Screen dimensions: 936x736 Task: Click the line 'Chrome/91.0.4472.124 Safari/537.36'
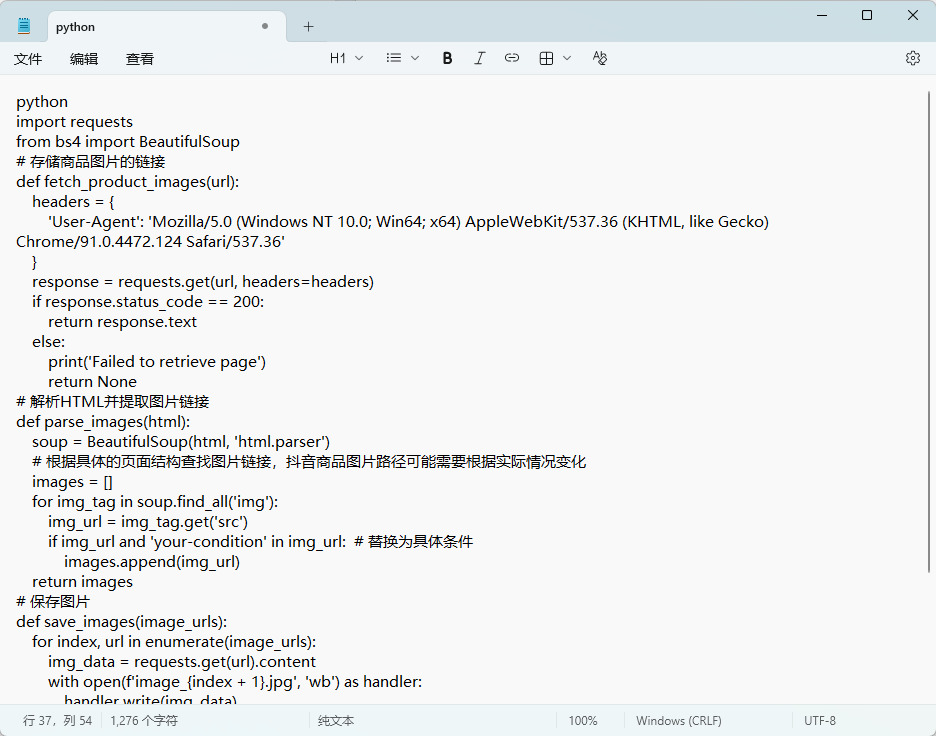pyautogui.click(x=150, y=242)
